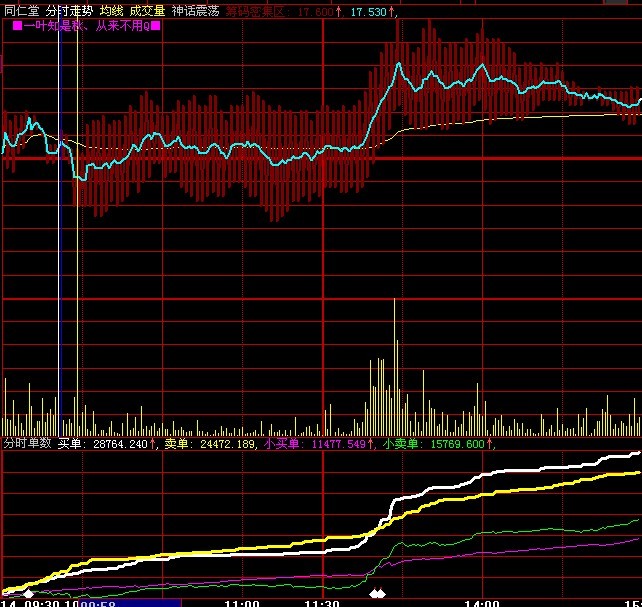Viewport: 642px width, 607px height.
Task: Select the 神话震荡 indicator label
Action: pos(195,11)
